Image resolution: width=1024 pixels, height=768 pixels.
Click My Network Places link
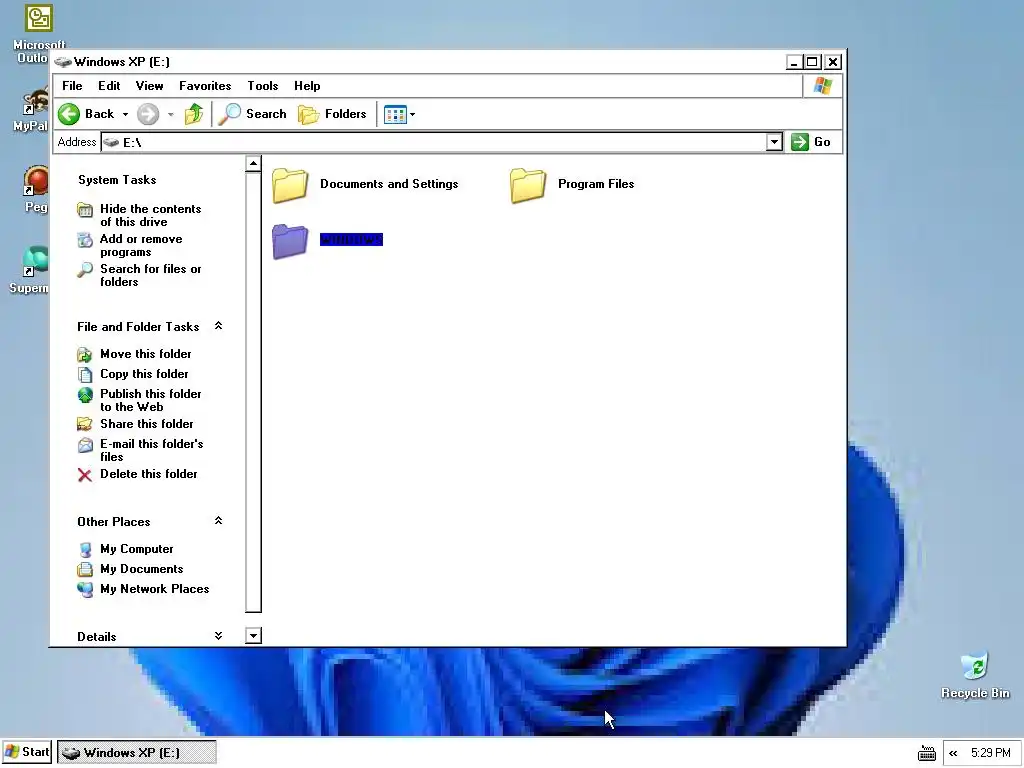(155, 589)
